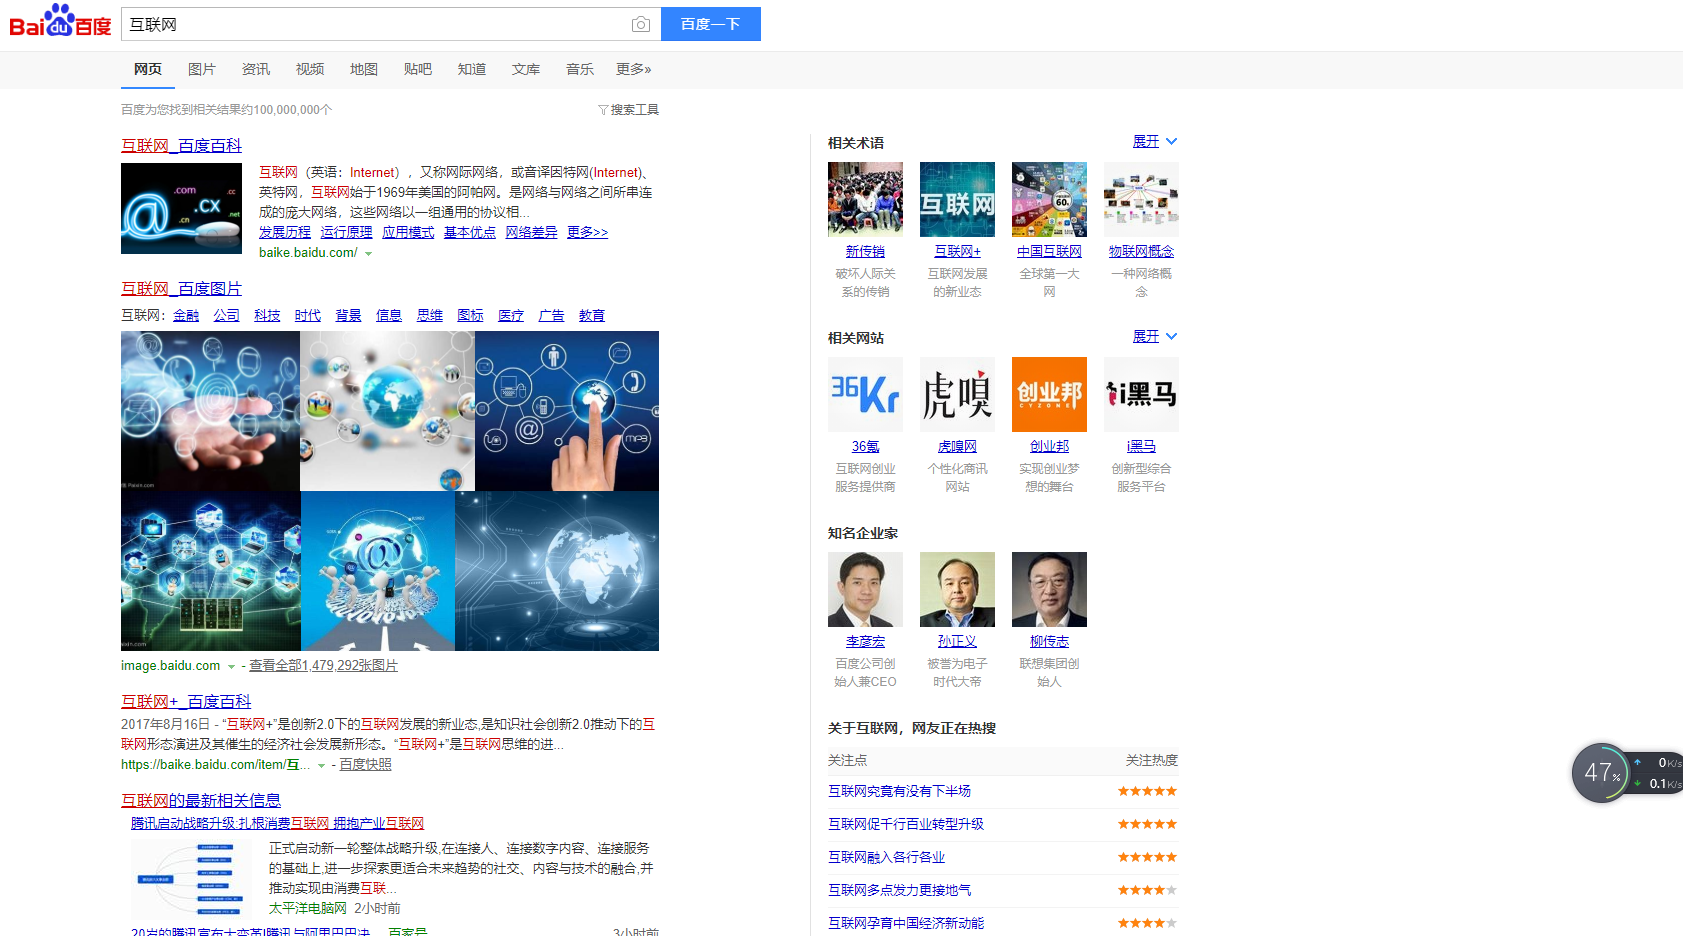Click the 47% network speed widget

[x=1600, y=772]
